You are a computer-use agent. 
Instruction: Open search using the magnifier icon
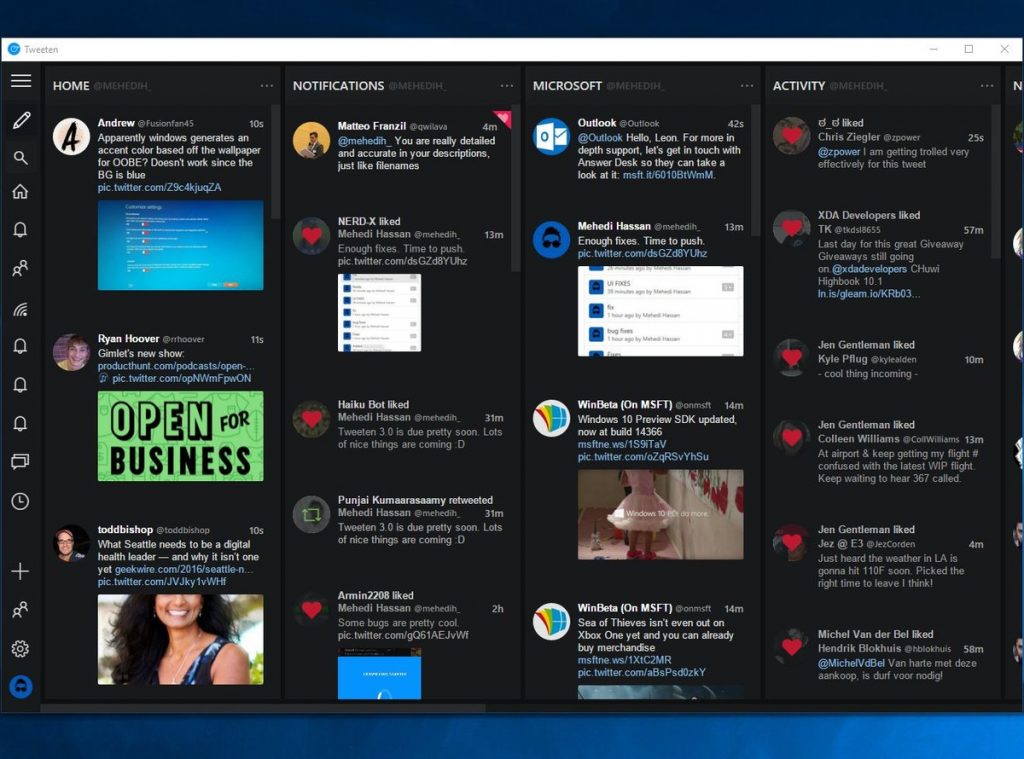click(21, 157)
